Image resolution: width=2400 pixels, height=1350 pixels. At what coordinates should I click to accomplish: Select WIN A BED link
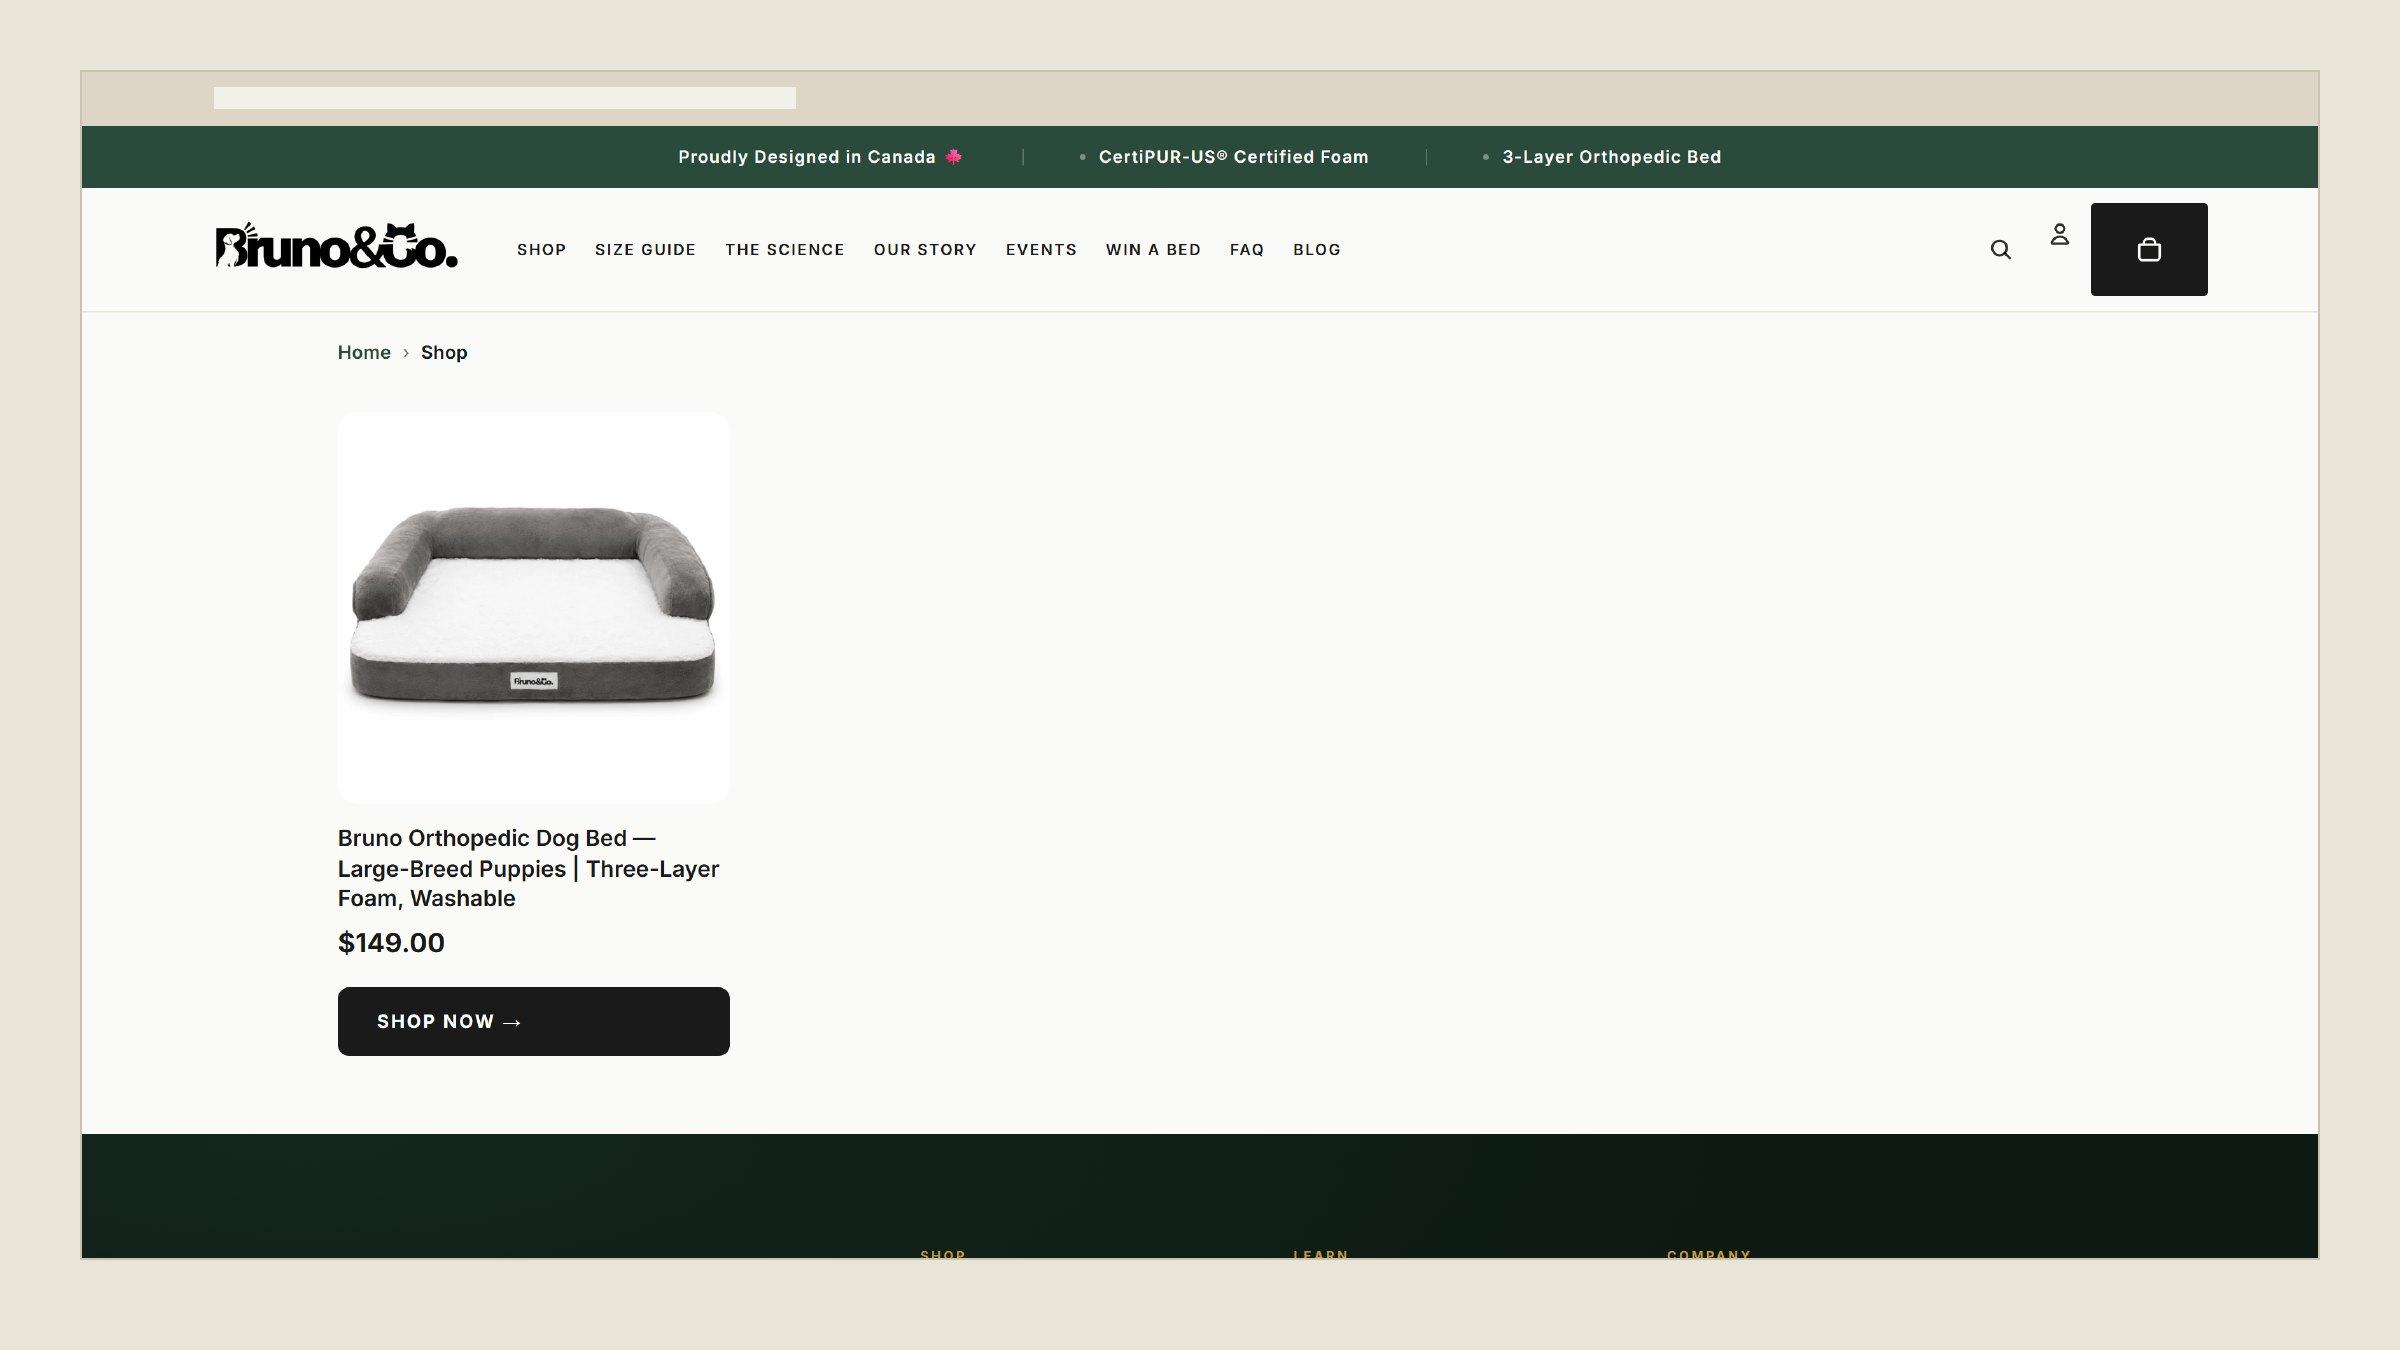(1153, 250)
